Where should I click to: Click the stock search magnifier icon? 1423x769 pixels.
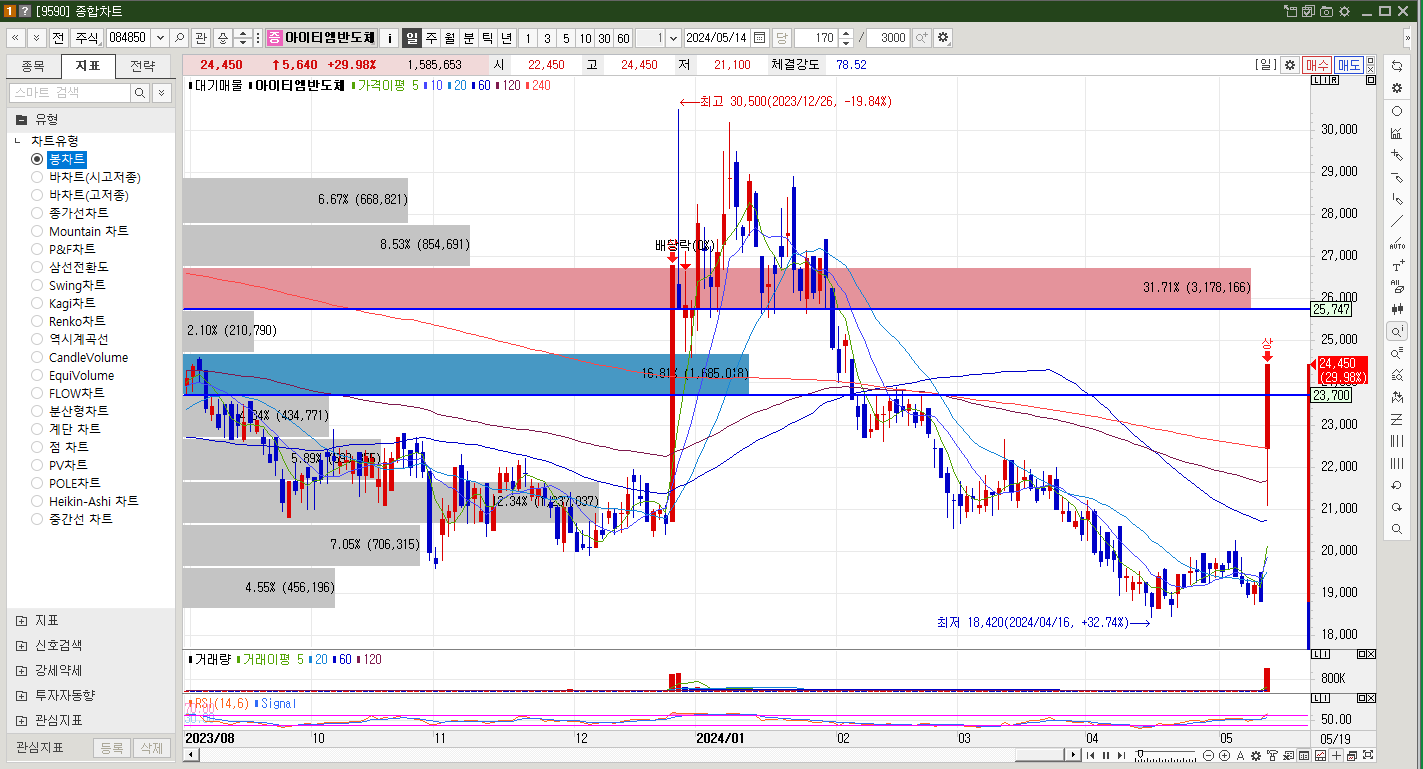tap(179, 38)
